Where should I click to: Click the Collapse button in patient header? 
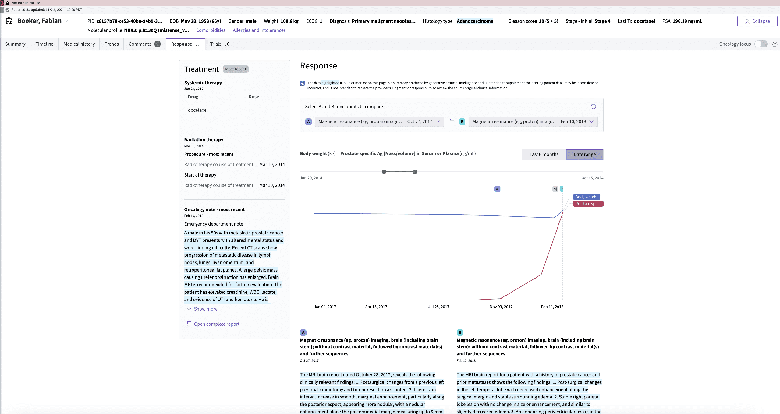755,21
